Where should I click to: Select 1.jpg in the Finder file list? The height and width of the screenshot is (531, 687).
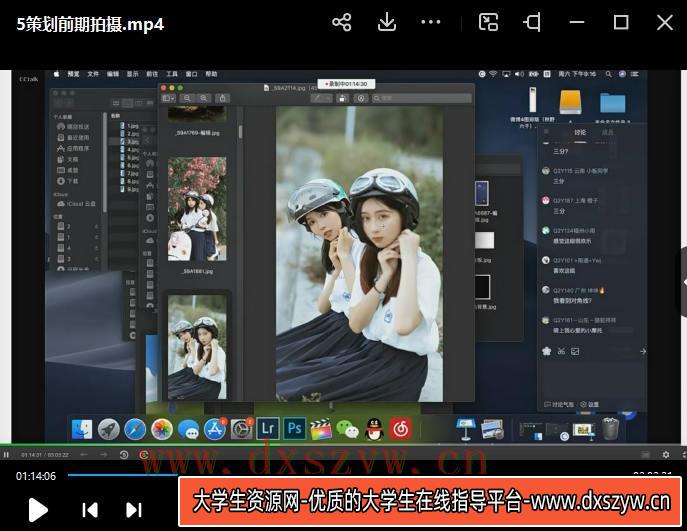point(130,126)
